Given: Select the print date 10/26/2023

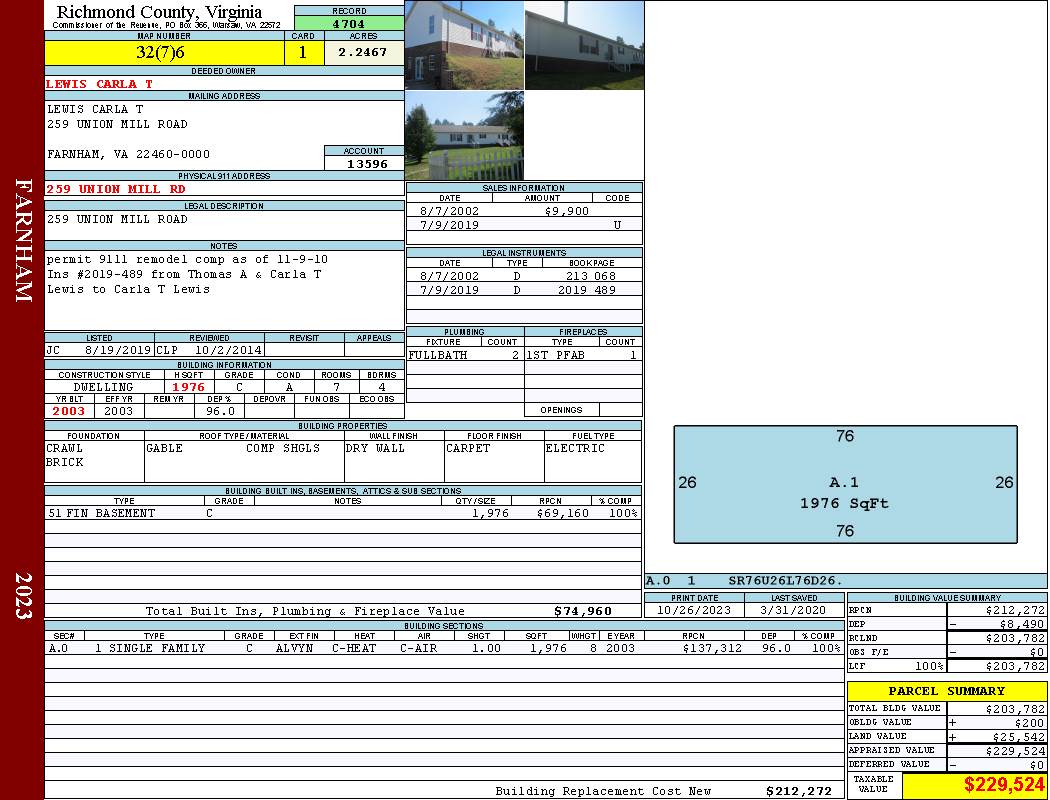Looking at the screenshot, I should click(694, 610).
